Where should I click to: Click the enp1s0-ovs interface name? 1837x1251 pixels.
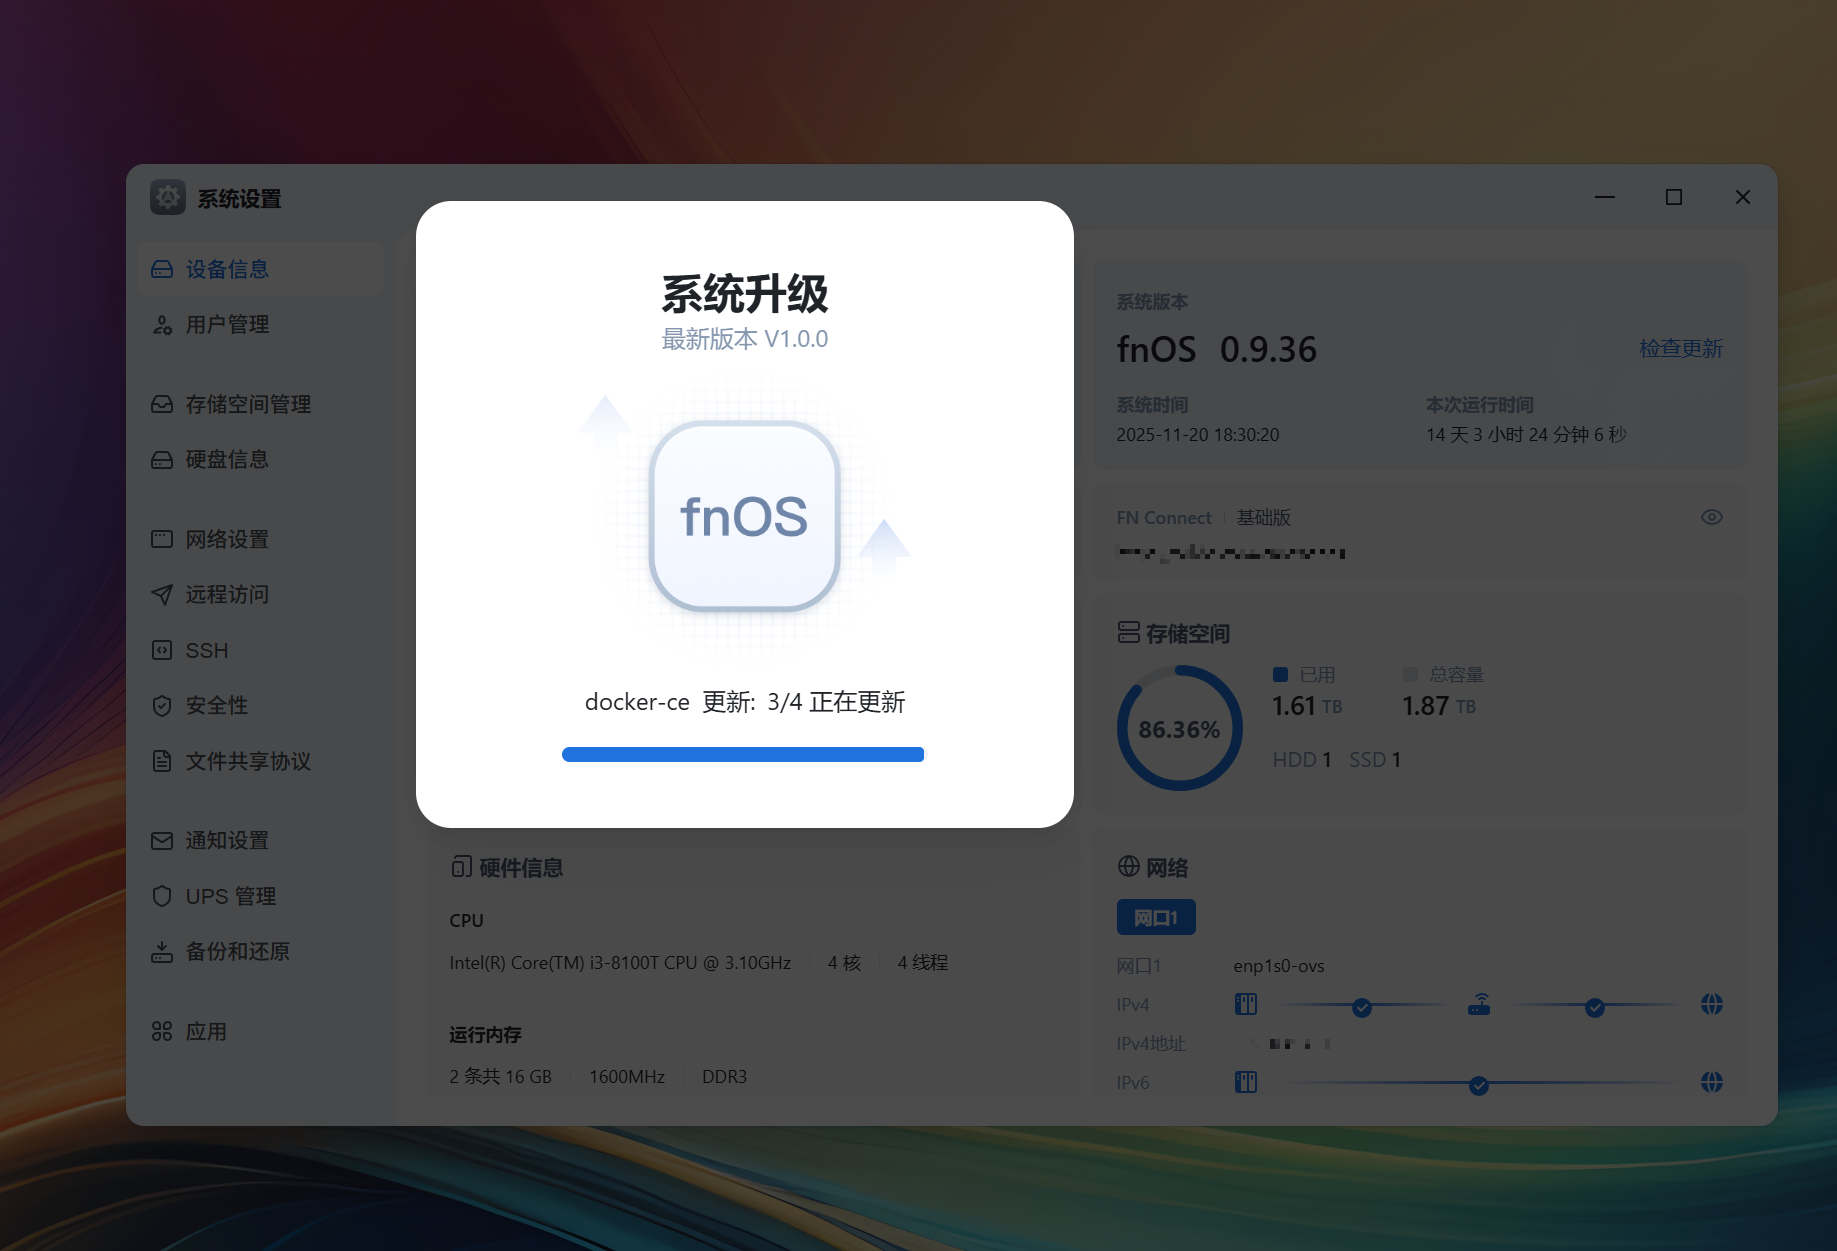pyautogui.click(x=1279, y=966)
